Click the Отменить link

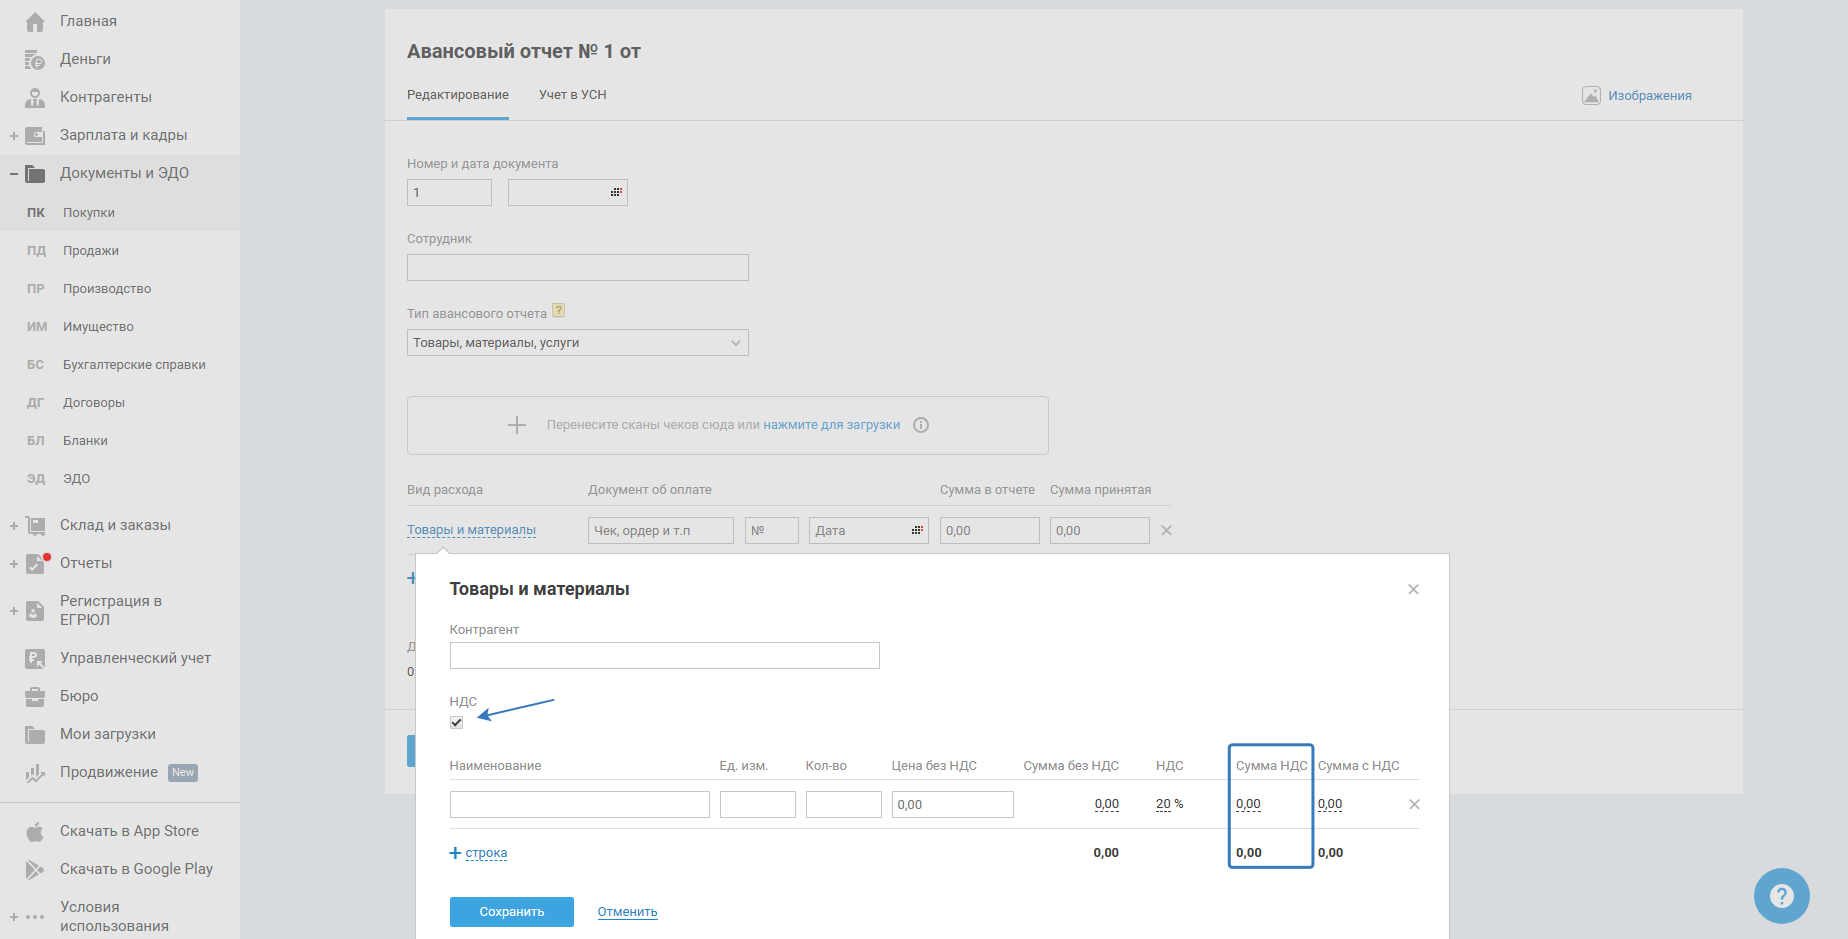tap(628, 912)
